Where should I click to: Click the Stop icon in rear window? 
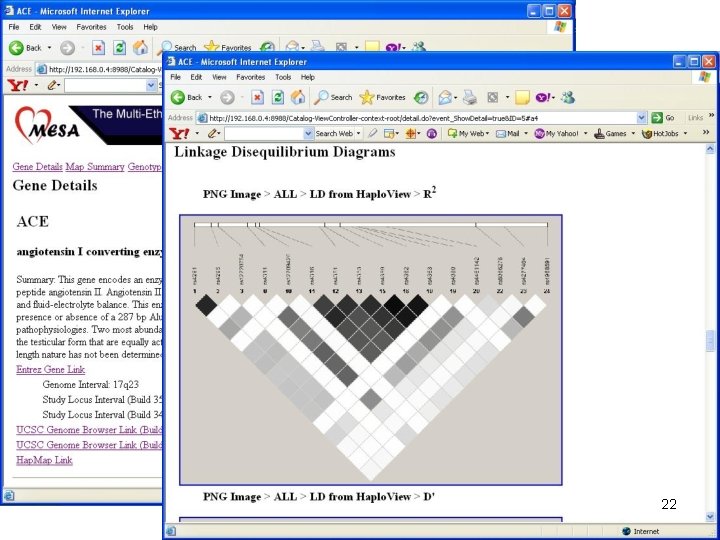pos(98,48)
